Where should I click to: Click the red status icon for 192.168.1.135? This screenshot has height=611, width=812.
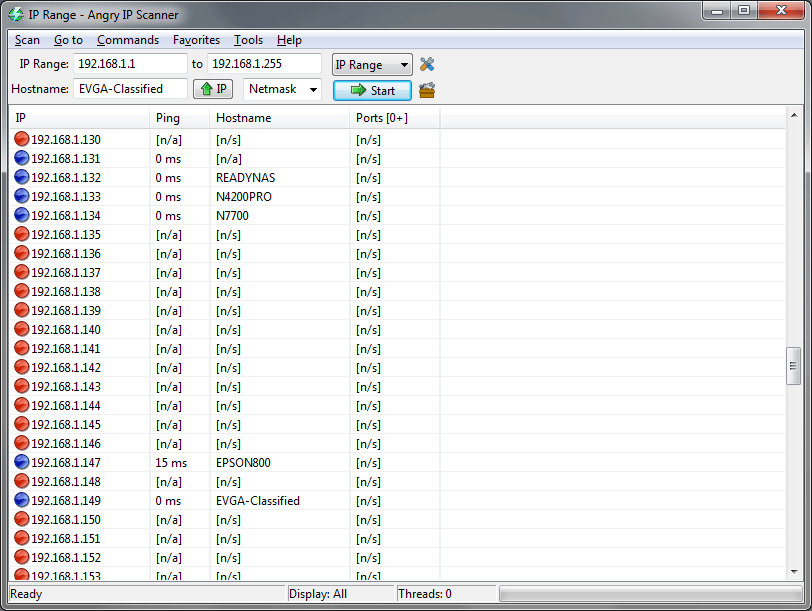(x=22, y=235)
